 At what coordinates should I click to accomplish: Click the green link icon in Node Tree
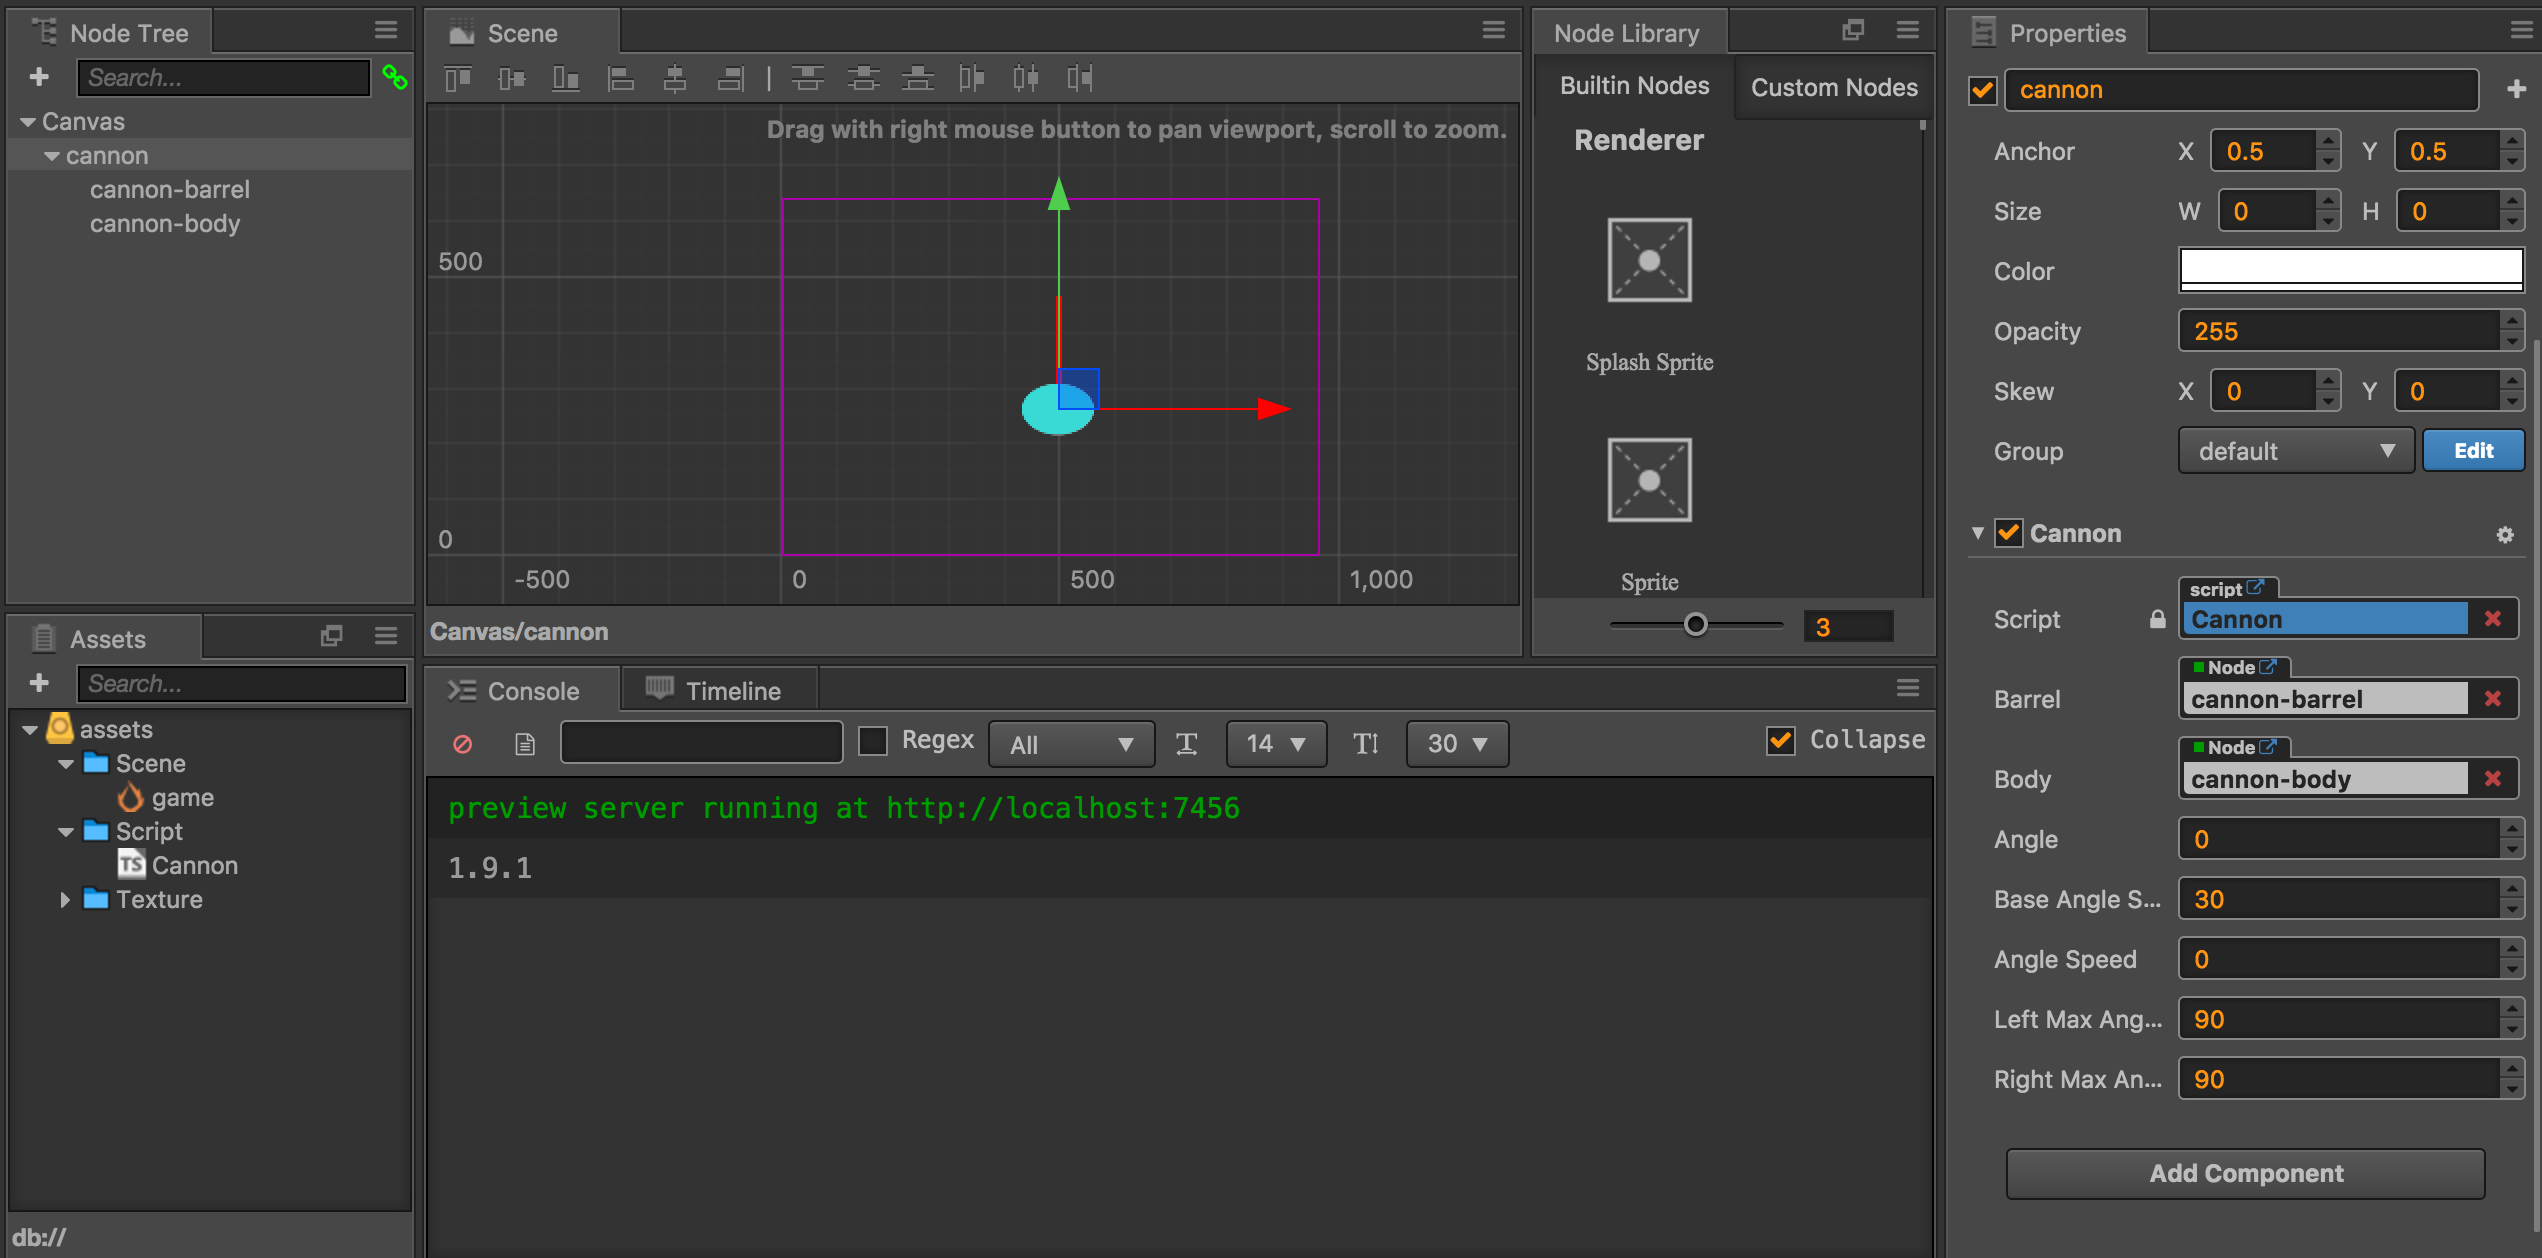[x=394, y=77]
